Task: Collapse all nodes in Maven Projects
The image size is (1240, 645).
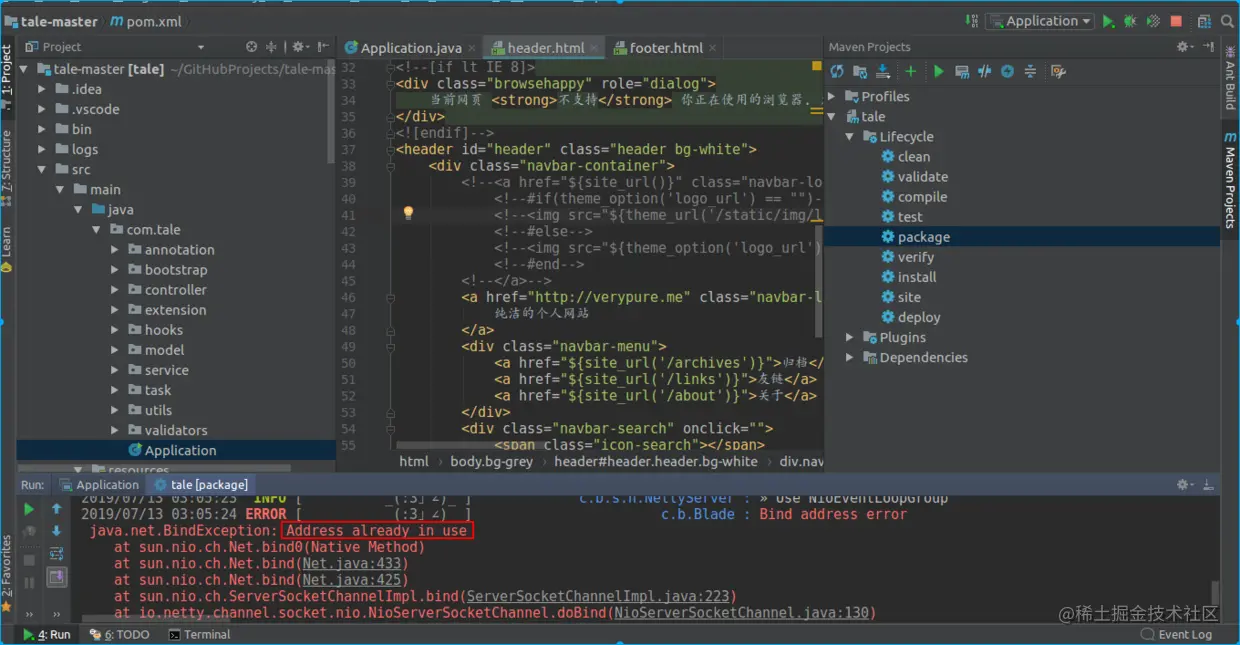Action: click(1030, 71)
